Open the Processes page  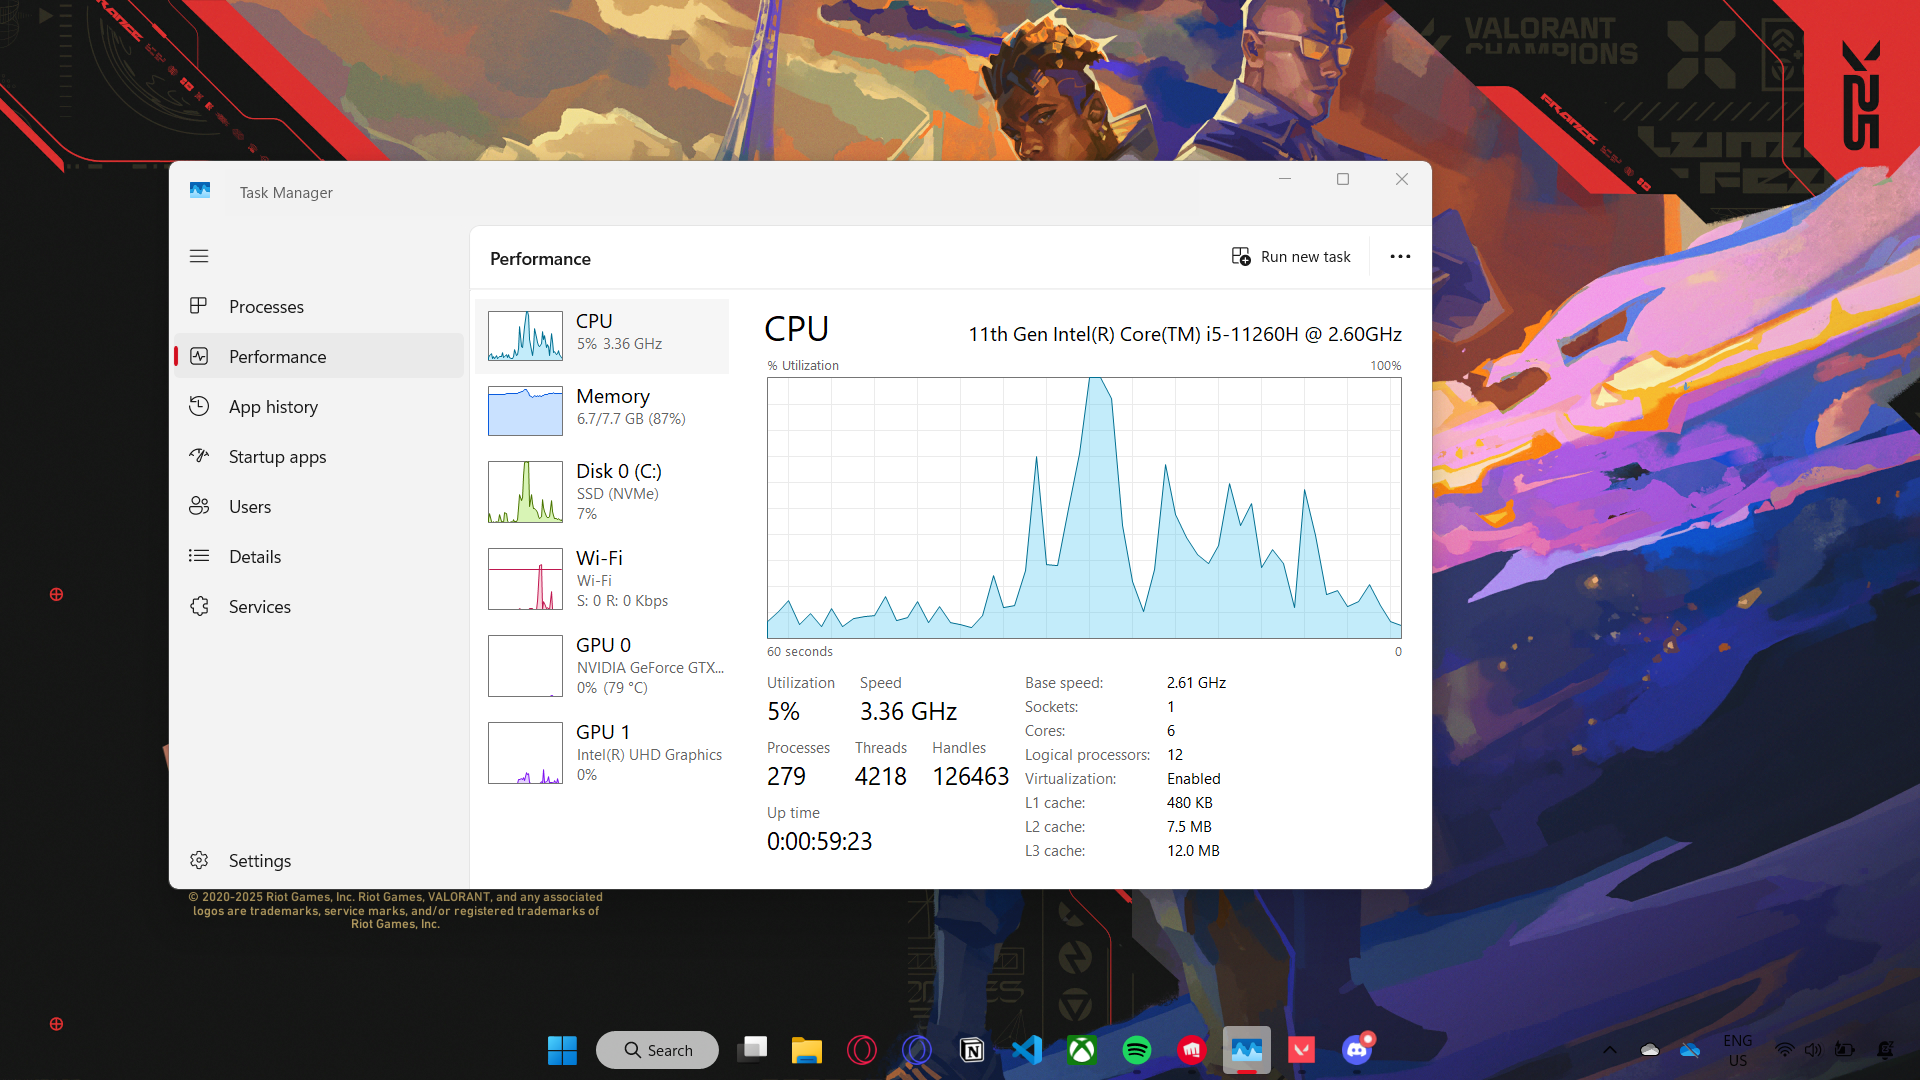click(266, 307)
